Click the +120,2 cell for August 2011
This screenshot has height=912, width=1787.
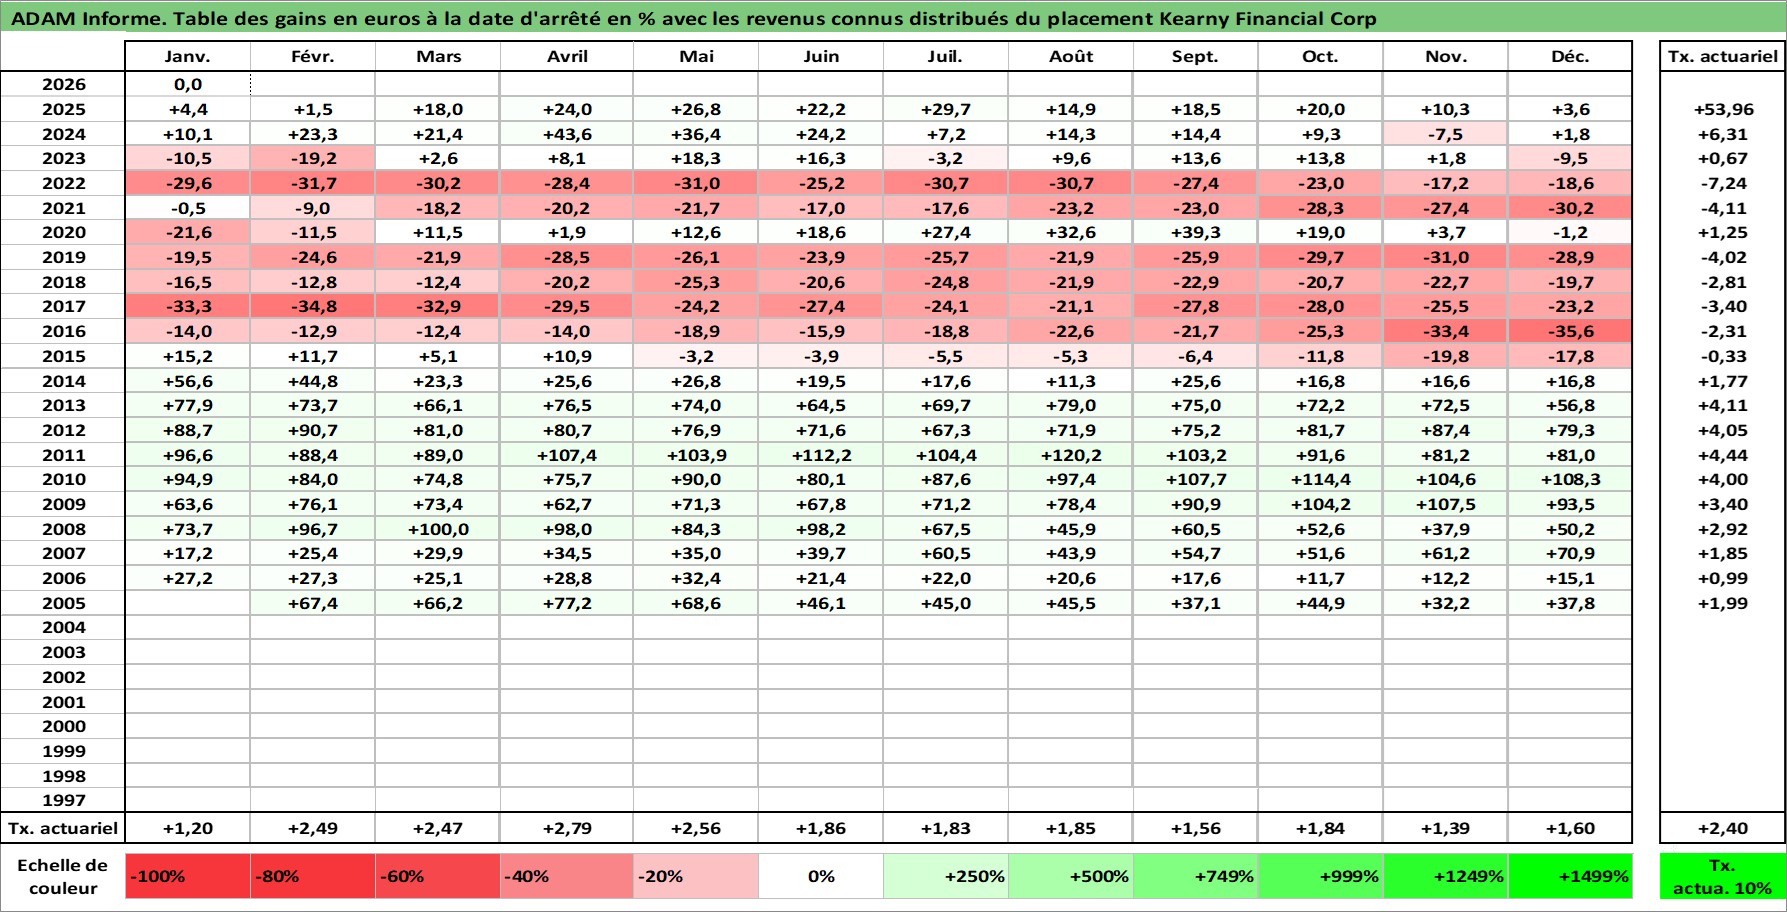(x=1071, y=455)
